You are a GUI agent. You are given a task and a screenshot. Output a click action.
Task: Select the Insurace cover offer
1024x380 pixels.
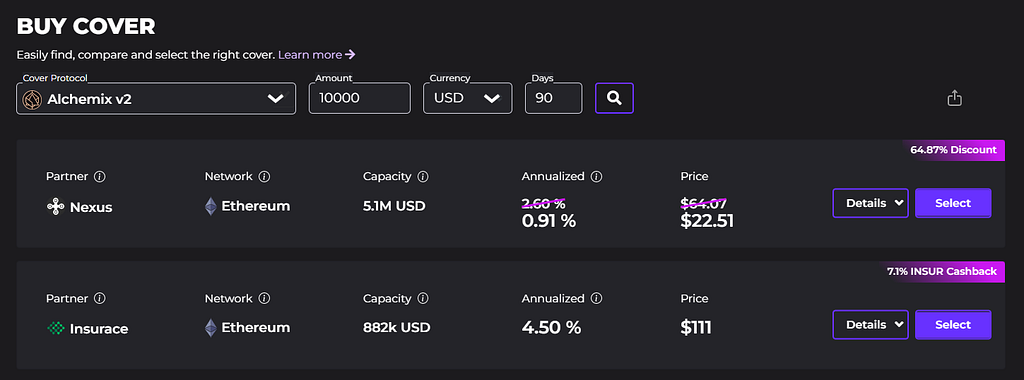(953, 325)
